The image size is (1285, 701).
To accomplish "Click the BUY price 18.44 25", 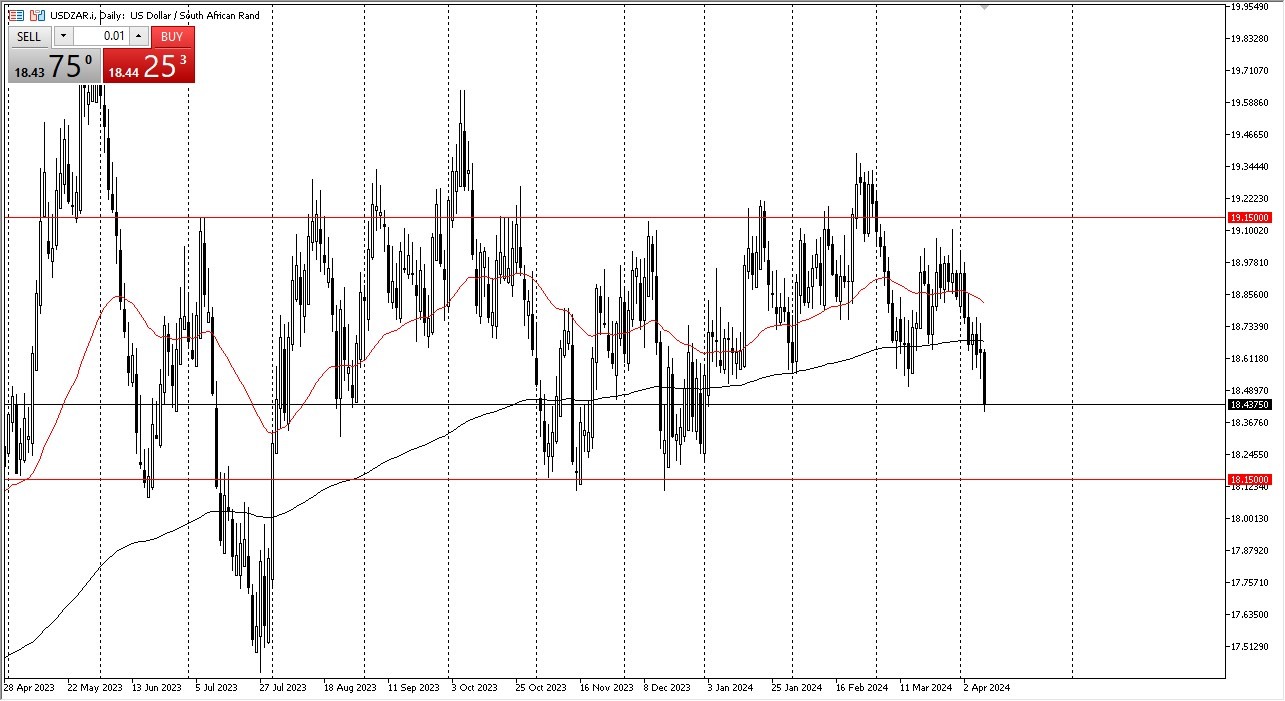I will coord(148,68).
